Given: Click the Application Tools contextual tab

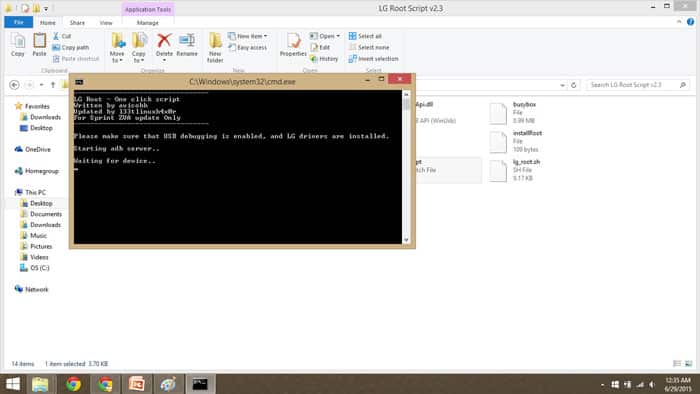Looking at the screenshot, I should [x=148, y=9].
